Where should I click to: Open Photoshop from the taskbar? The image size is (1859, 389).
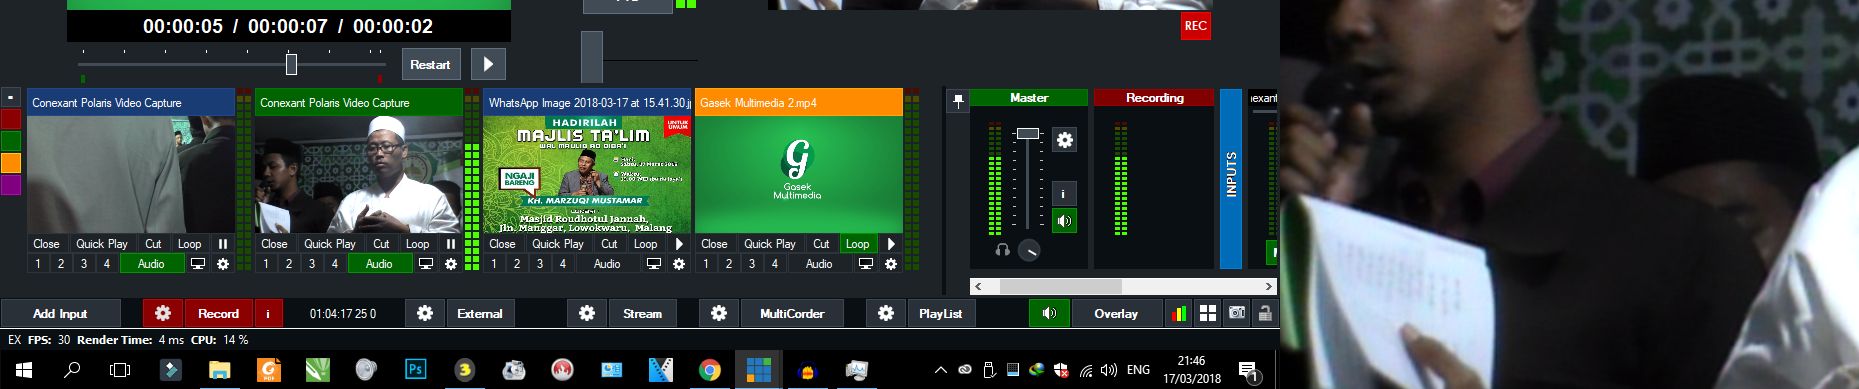click(416, 369)
